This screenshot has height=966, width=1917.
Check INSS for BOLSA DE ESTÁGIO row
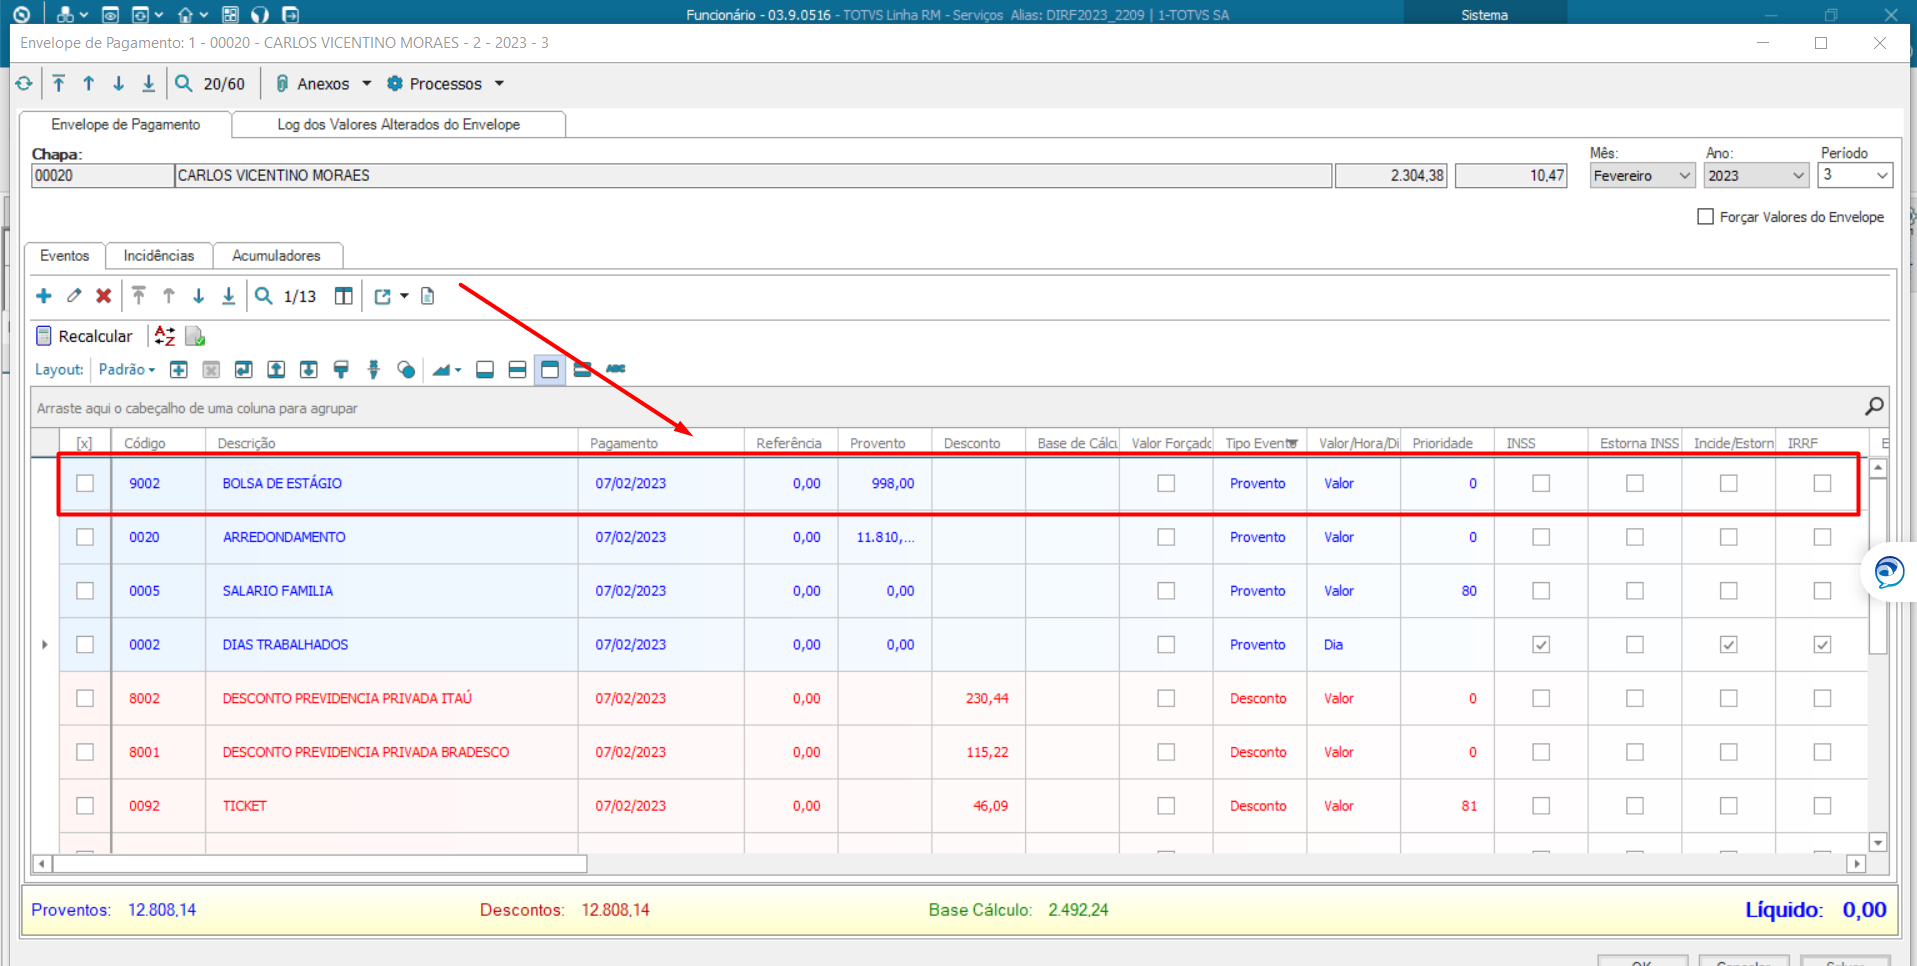click(1541, 483)
